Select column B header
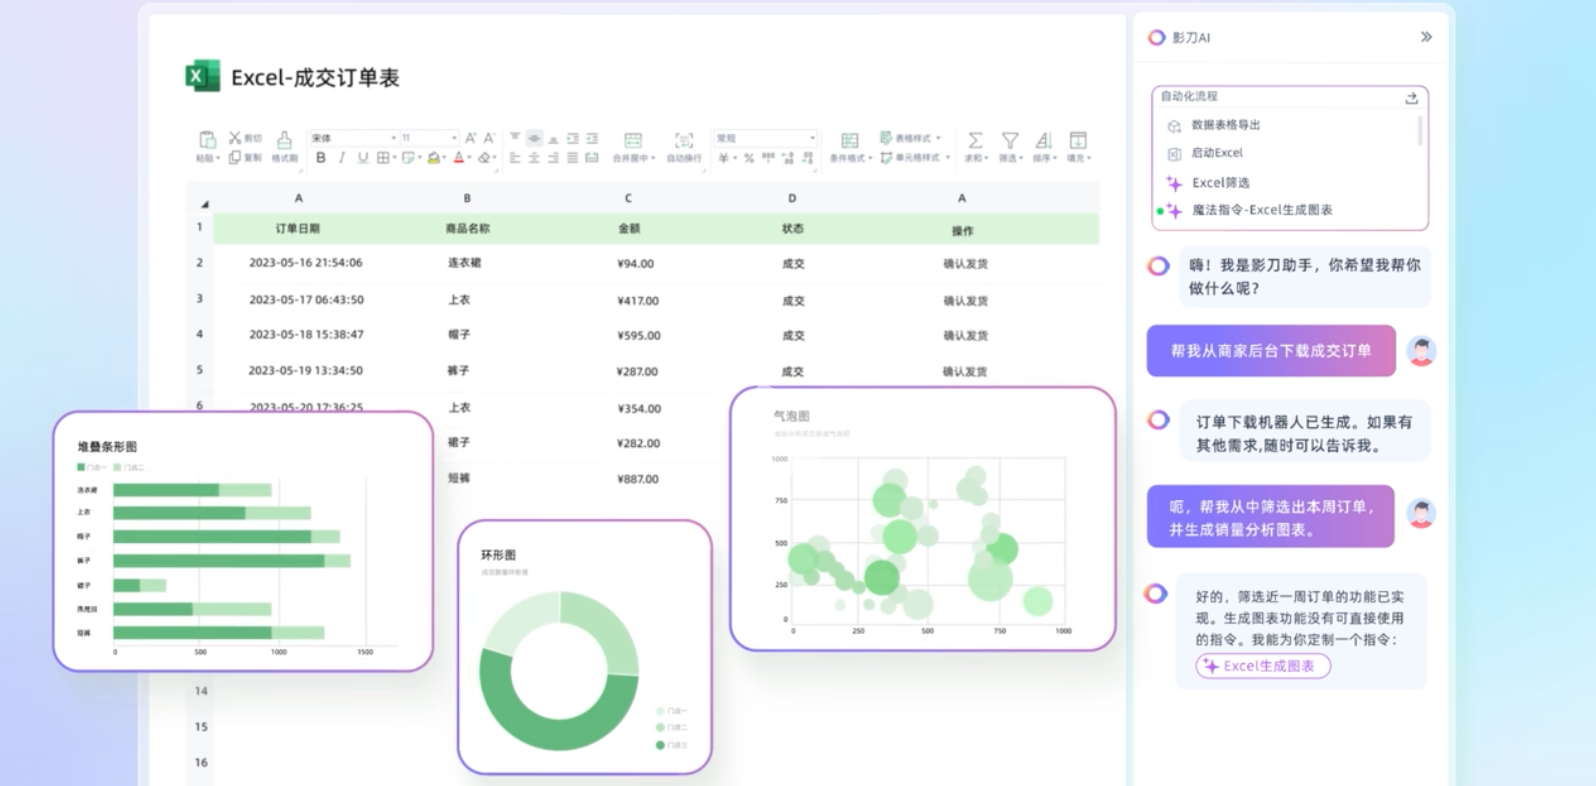 467,198
